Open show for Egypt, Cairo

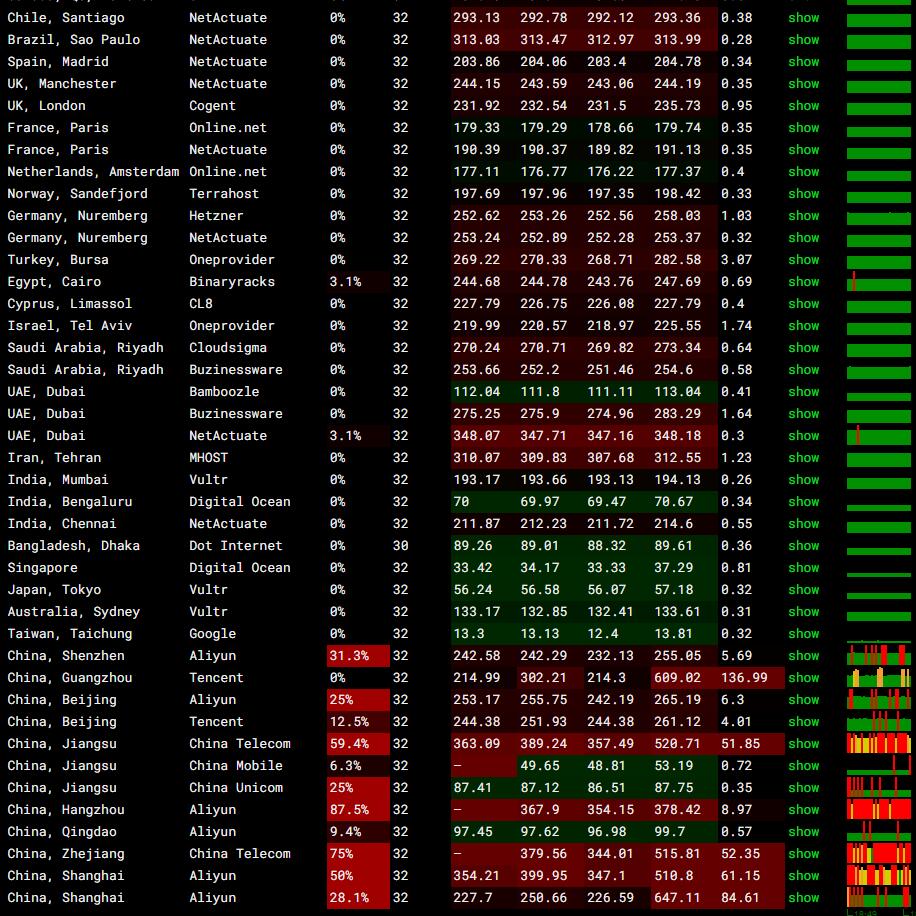click(803, 282)
